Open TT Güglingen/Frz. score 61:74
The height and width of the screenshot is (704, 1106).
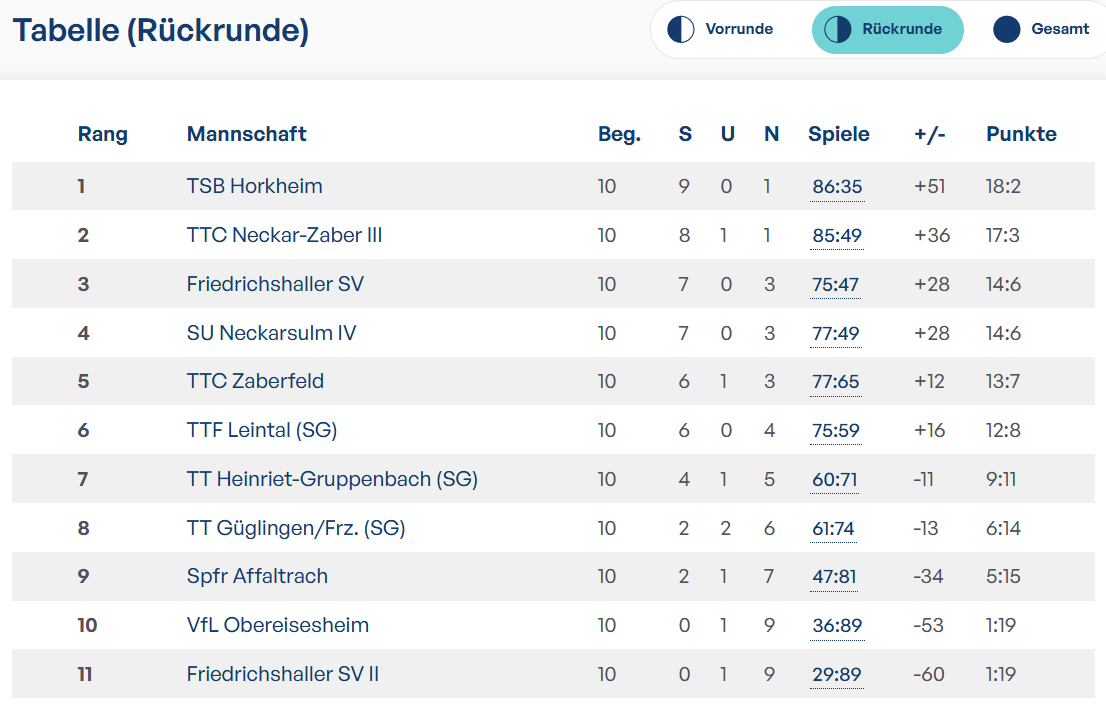[x=834, y=529]
